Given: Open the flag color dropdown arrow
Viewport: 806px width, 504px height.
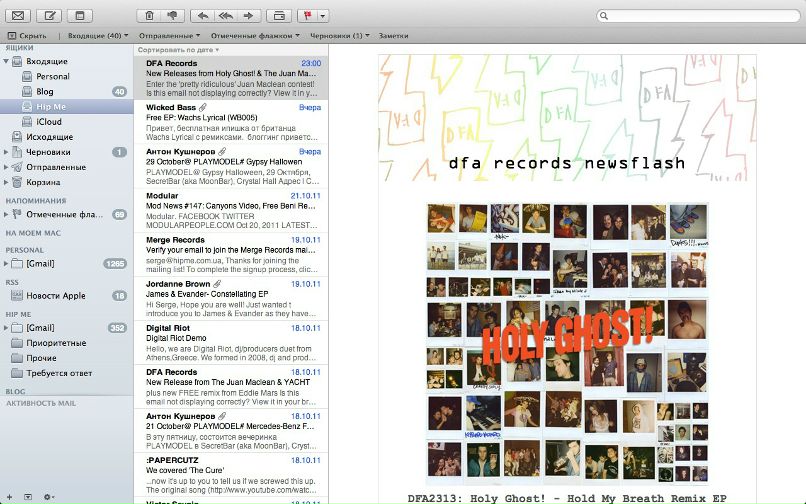Looking at the screenshot, I should (x=323, y=16).
